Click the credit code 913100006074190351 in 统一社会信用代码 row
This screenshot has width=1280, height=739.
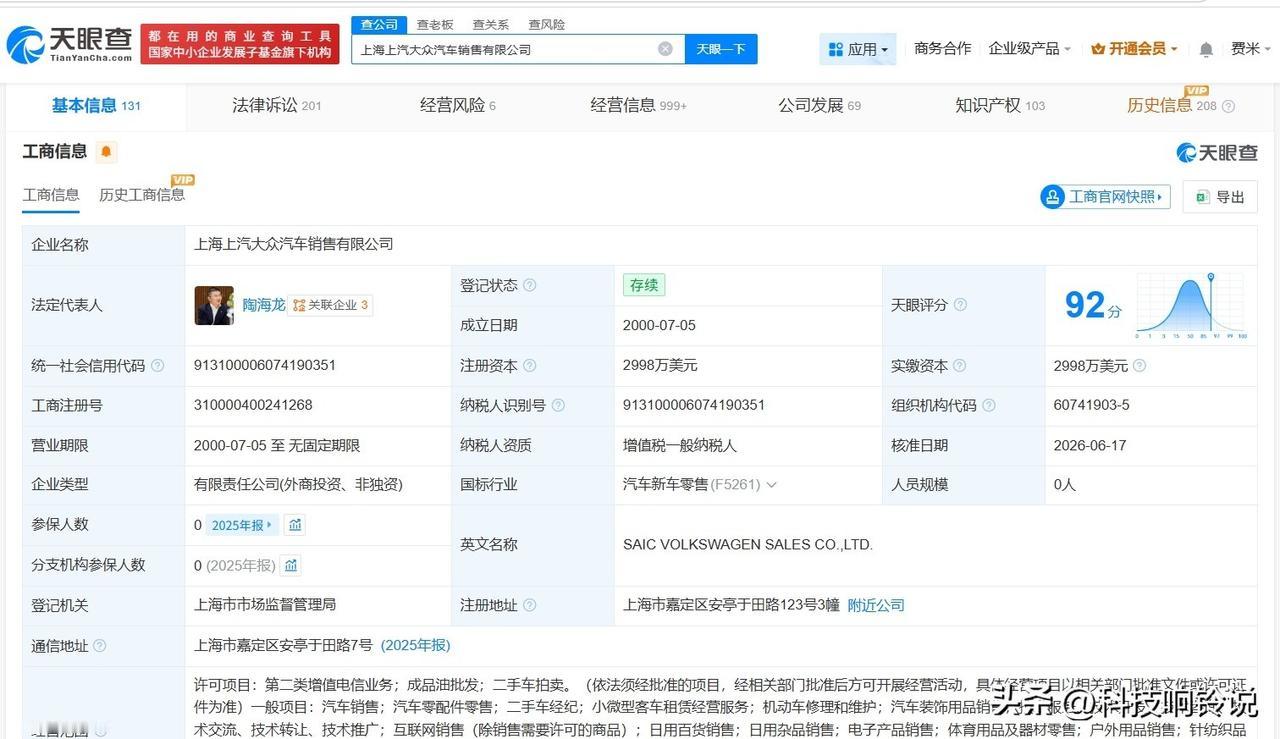(x=265, y=366)
